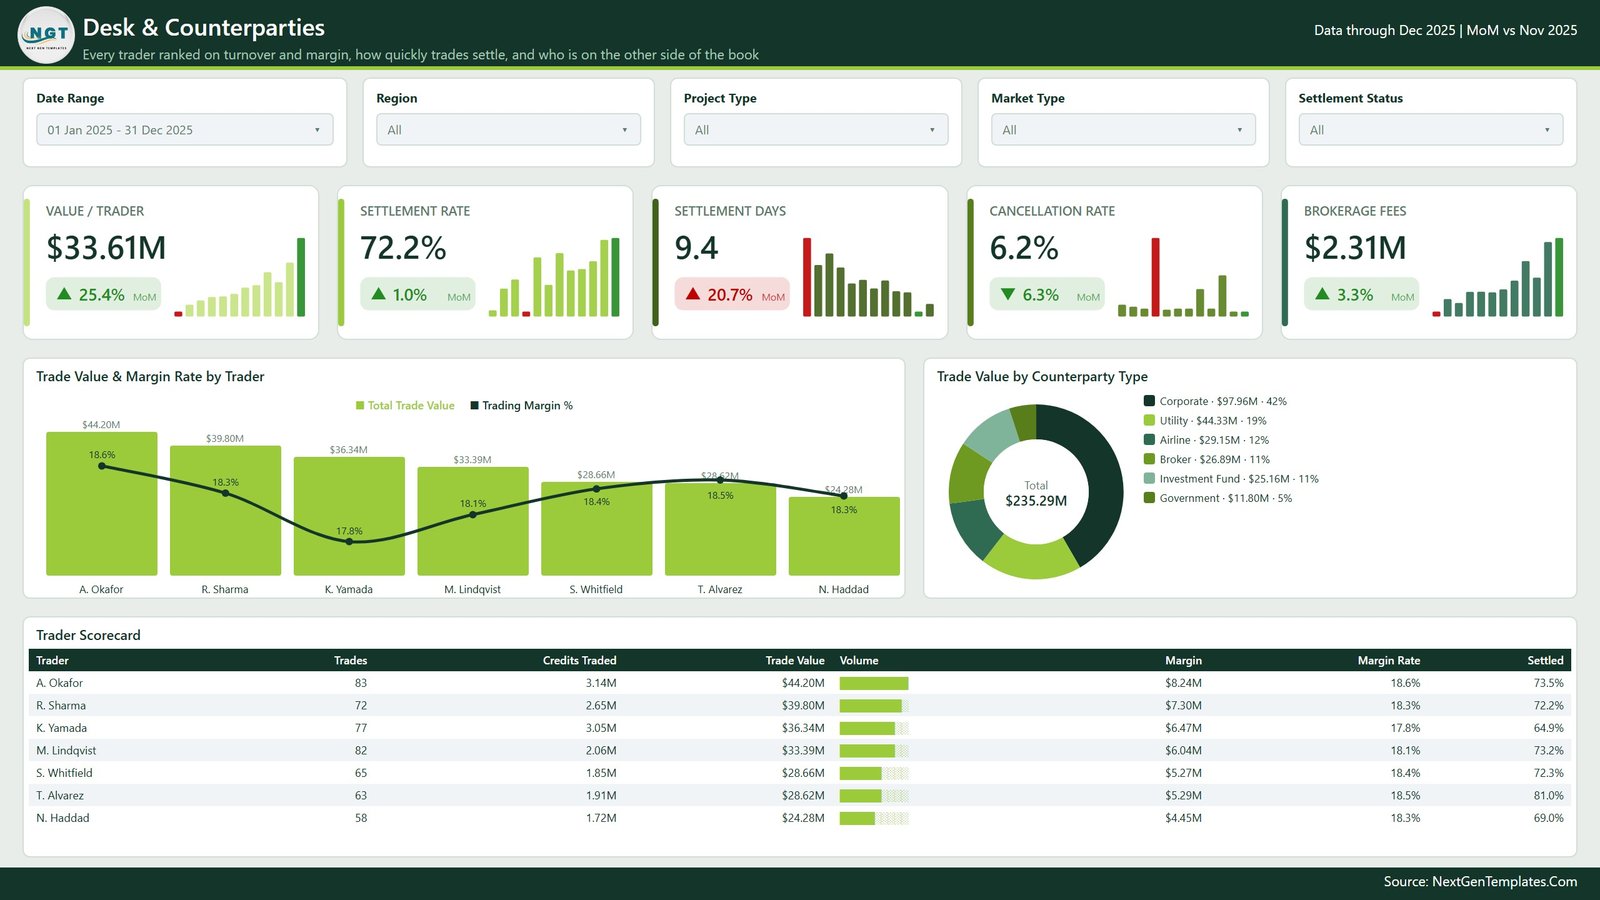Click the Broker legend color swatch
Viewport: 1600px width, 900px height.
pyautogui.click(x=1150, y=459)
